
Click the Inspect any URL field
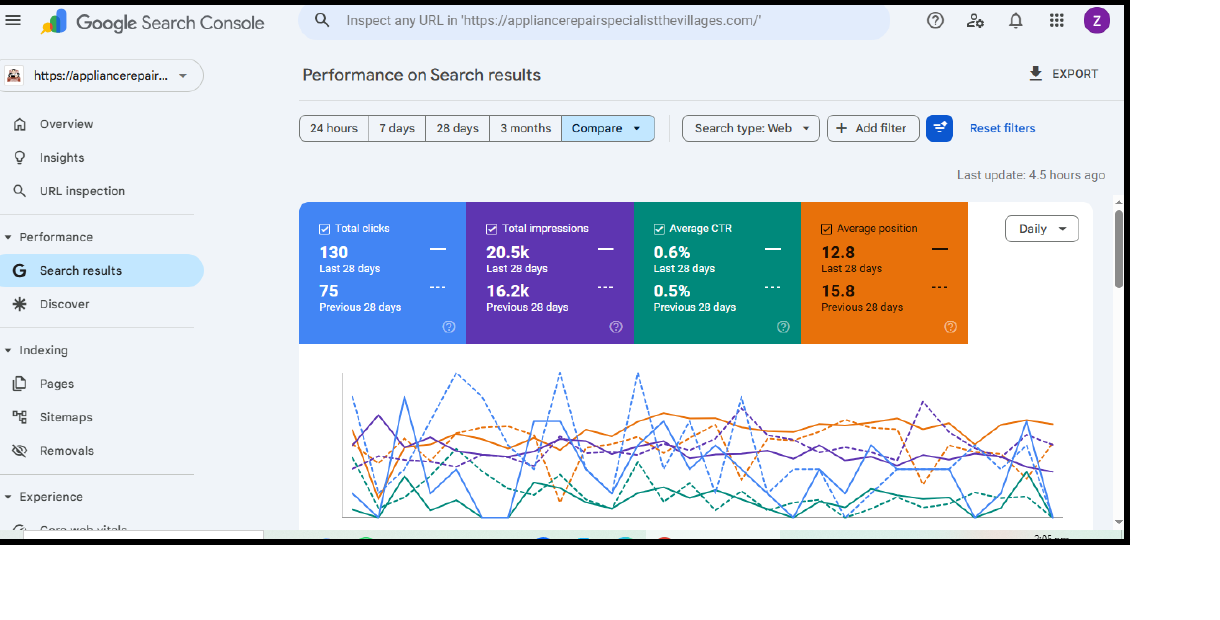pos(594,20)
